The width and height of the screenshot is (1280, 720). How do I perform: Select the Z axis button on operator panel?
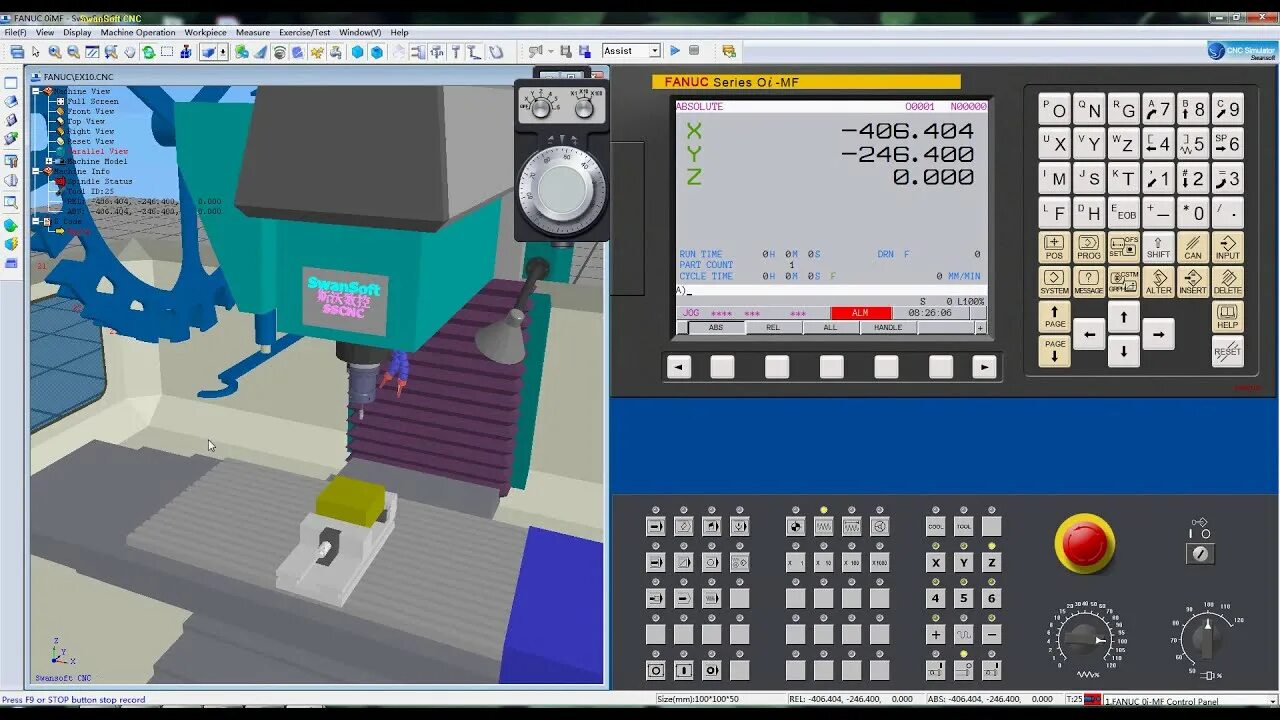[992, 563]
